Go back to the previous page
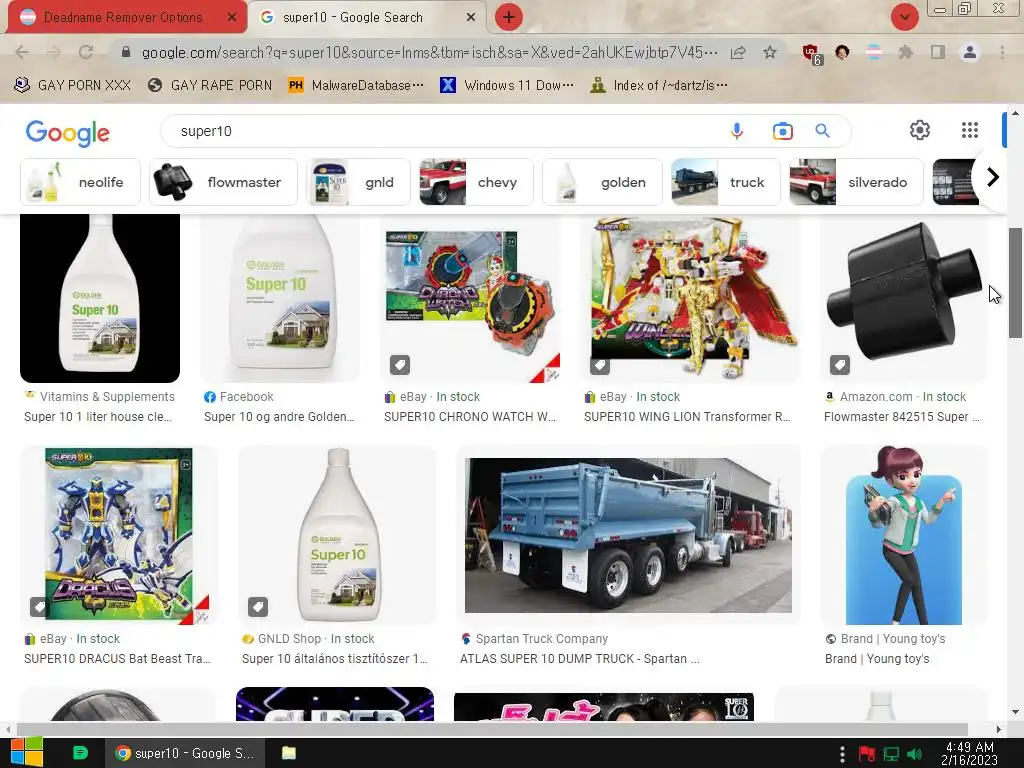 22,52
